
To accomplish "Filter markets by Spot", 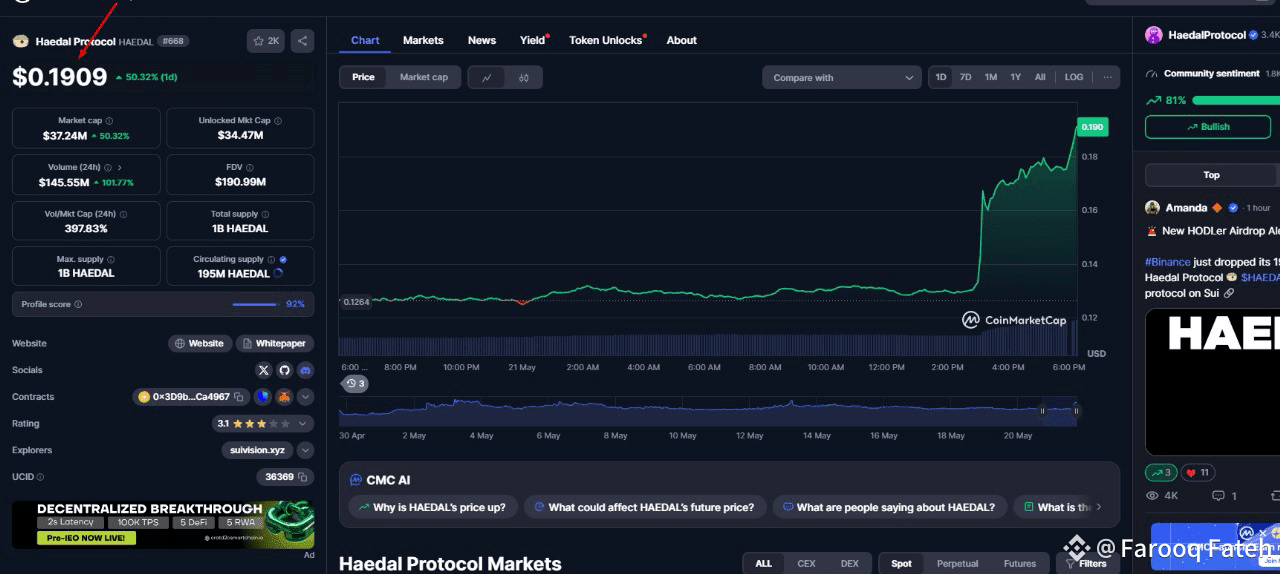I will 901,563.
